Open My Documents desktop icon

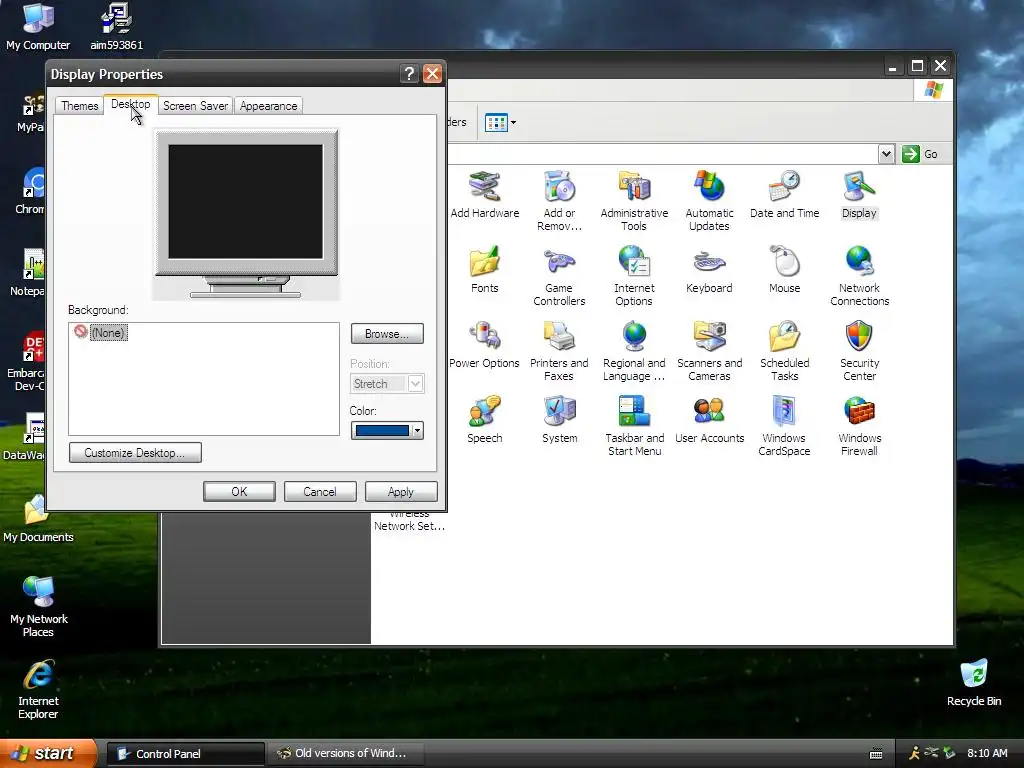38,519
